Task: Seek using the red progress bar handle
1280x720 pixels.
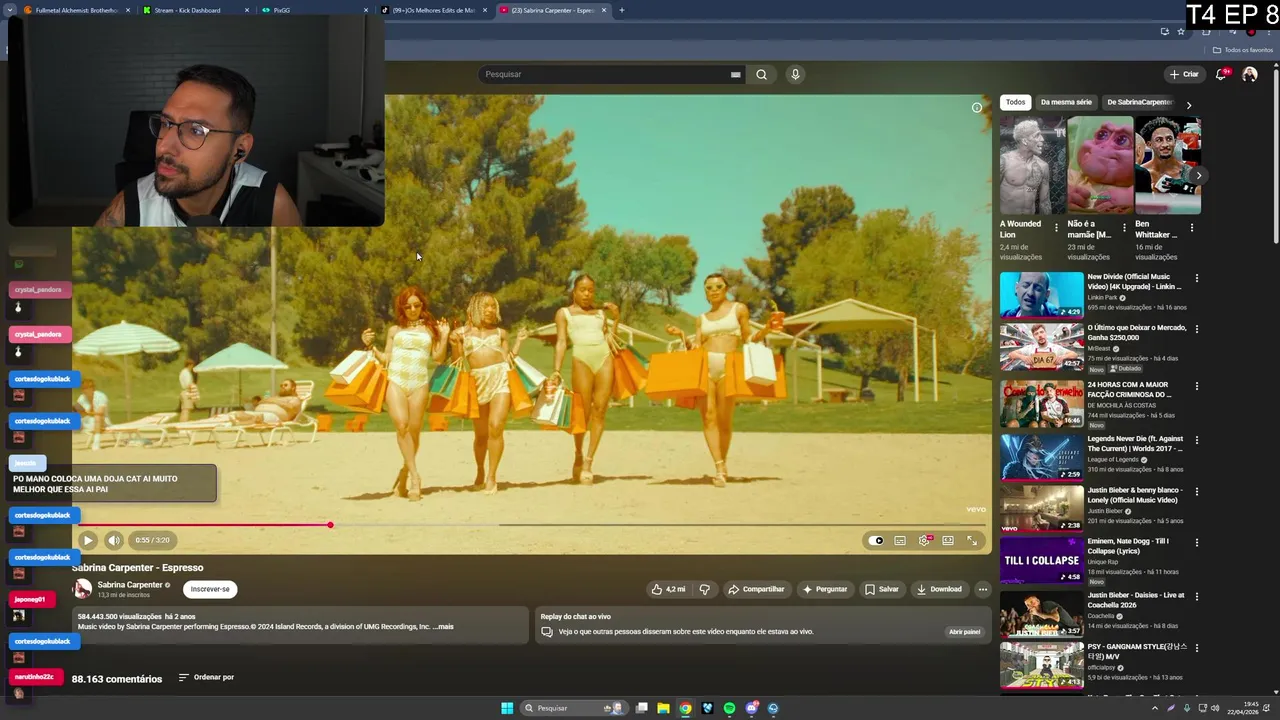Action: 330,525
